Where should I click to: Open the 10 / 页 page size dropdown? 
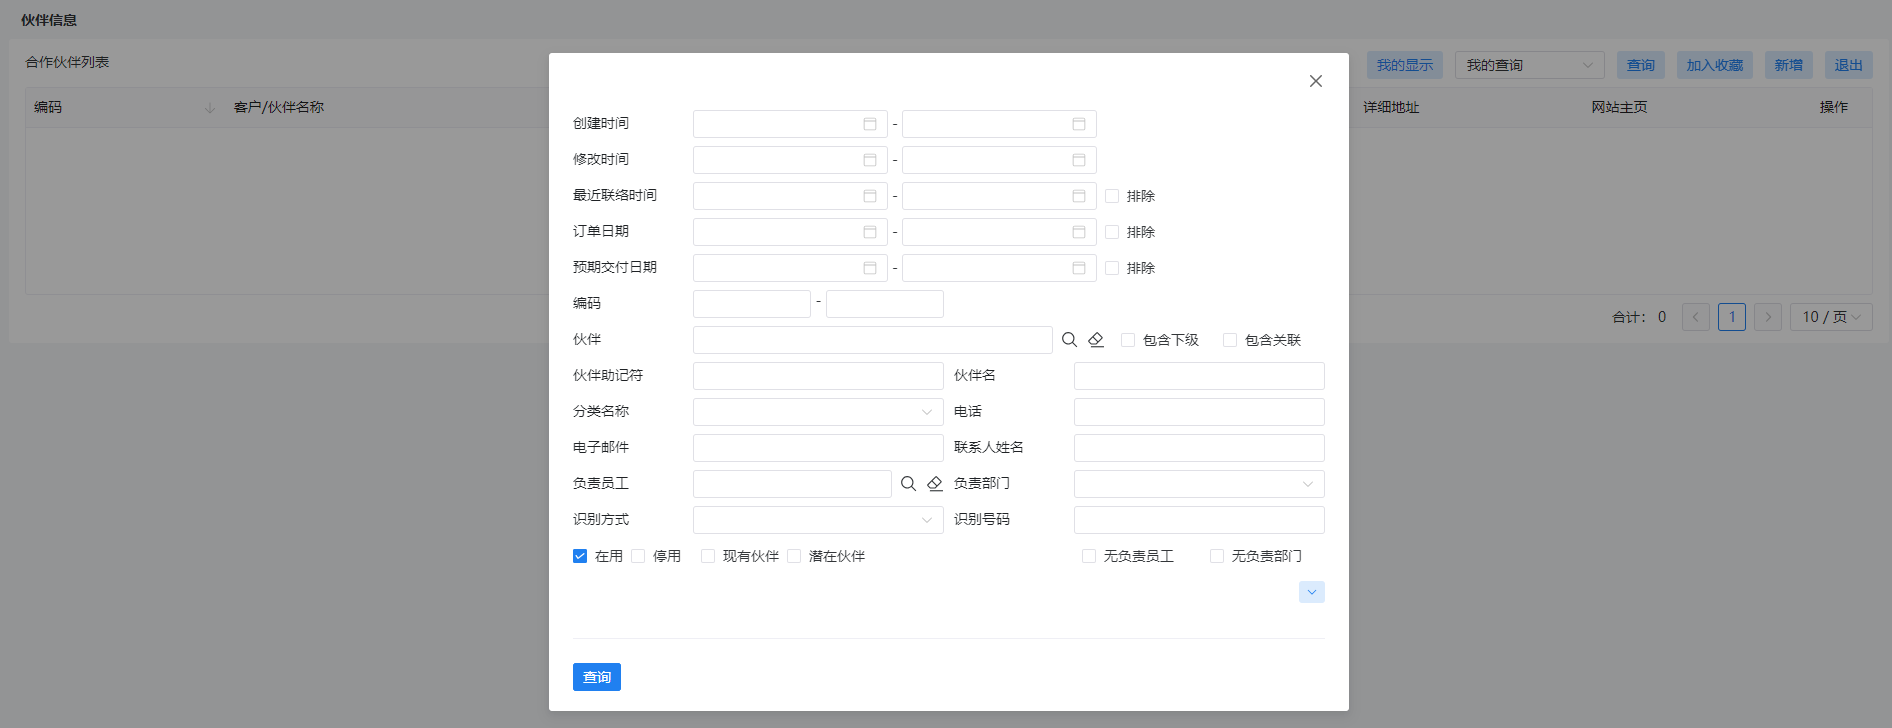click(1831, 317)
